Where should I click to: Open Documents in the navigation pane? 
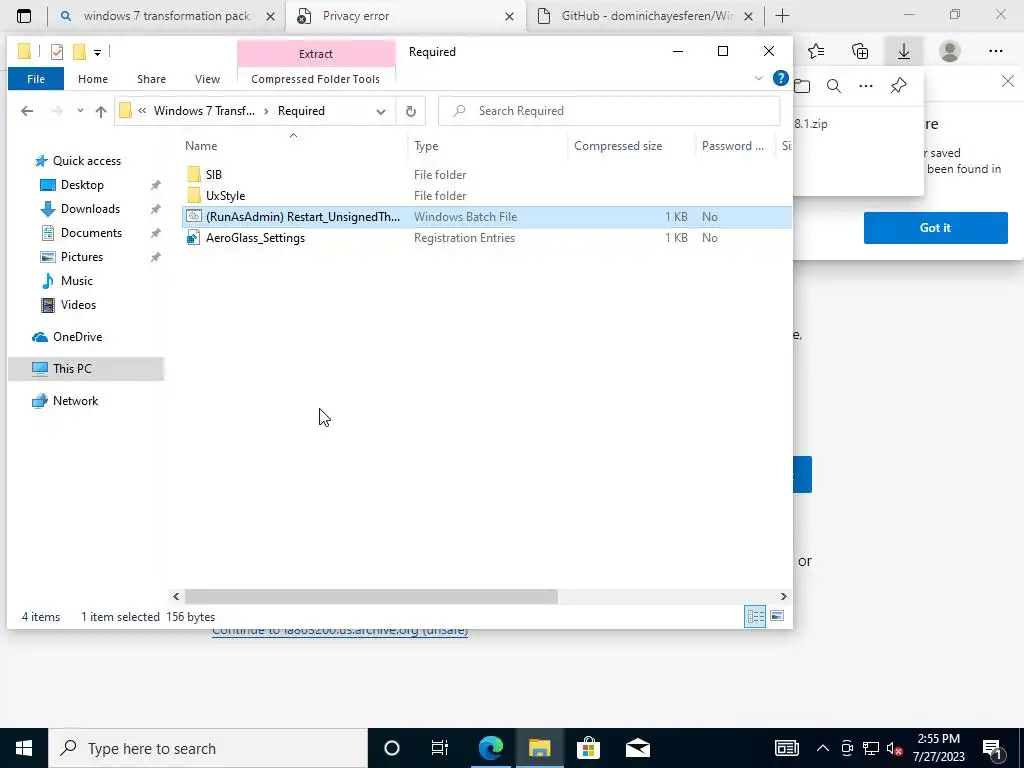pos(91,233)
